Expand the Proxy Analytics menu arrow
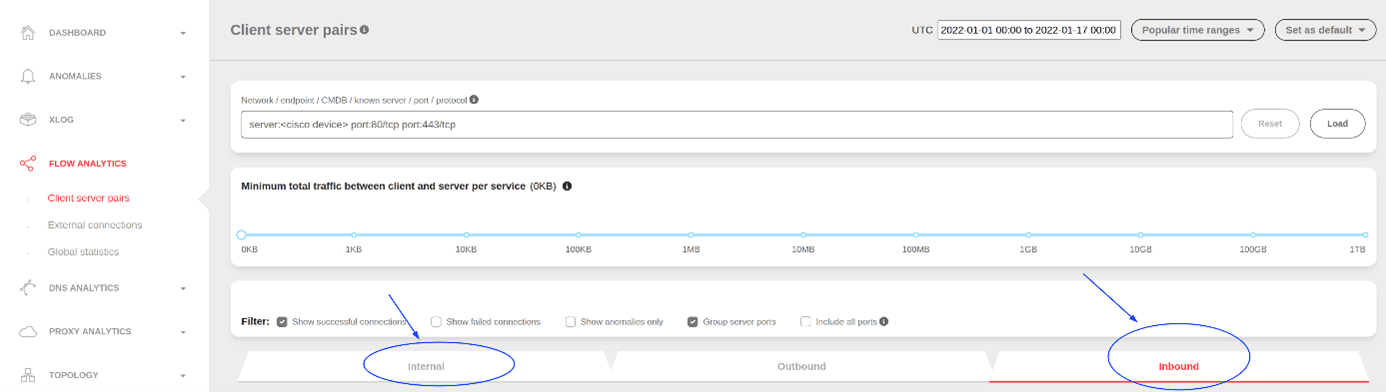 (183, 332)
